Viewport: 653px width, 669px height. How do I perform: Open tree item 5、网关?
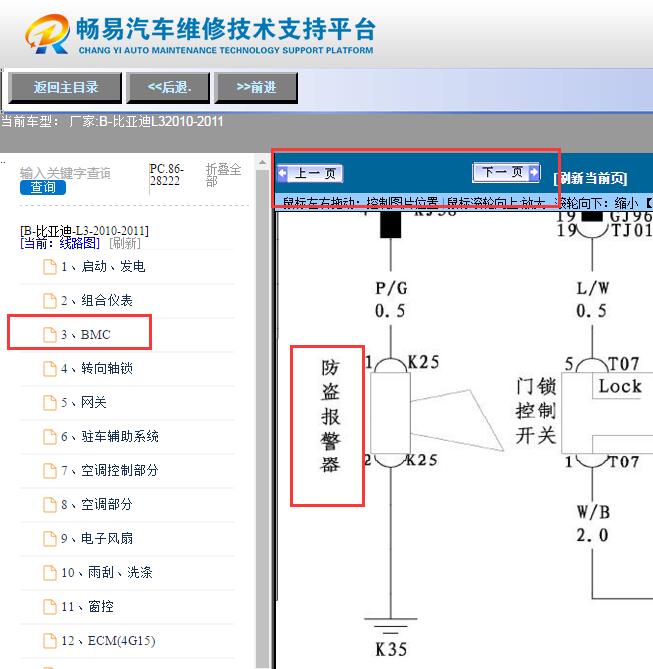(84, 402)
